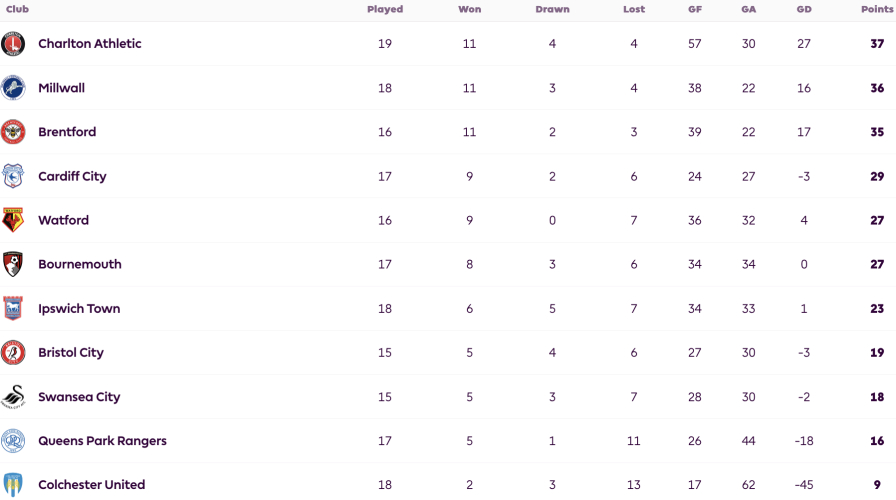Image resolution: width=896 pixels, height=500 pixels.
Task: Click the Charlton Athletic club crest
Action: click(13, 44)
